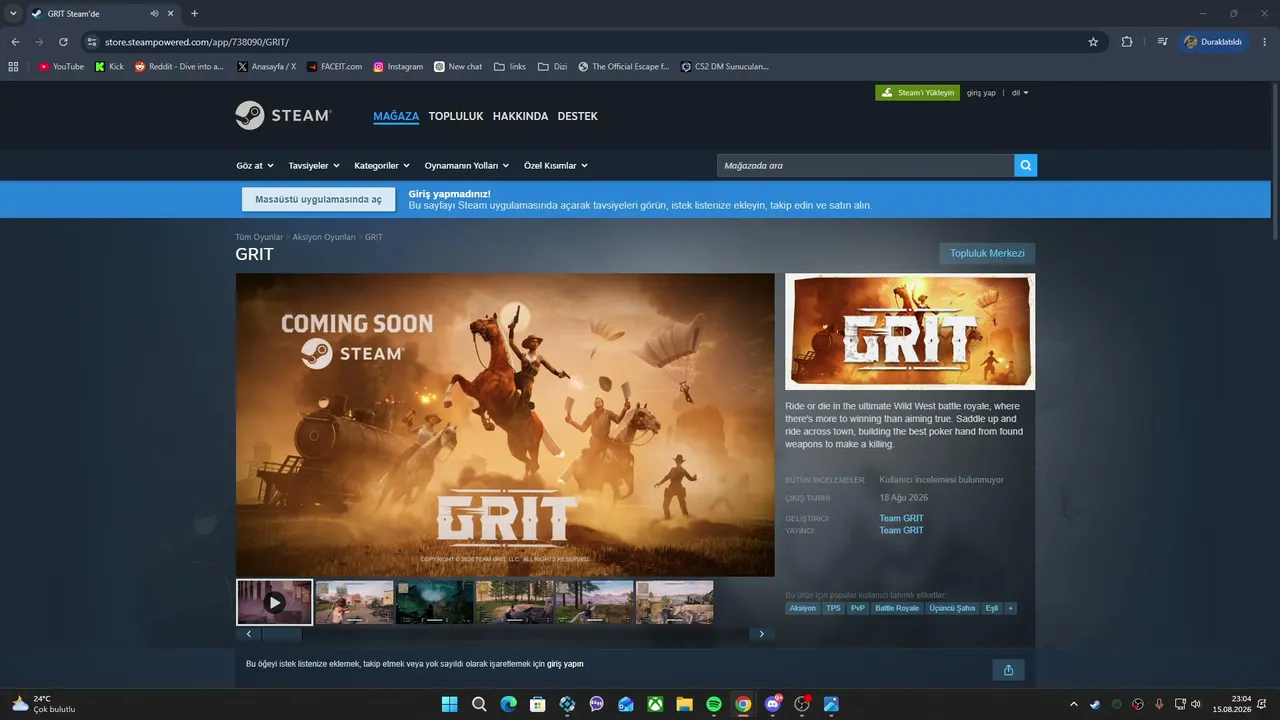Add a tag using the plus button
The height and width of the screenshot is (720, 1280).
point(1010,608)
